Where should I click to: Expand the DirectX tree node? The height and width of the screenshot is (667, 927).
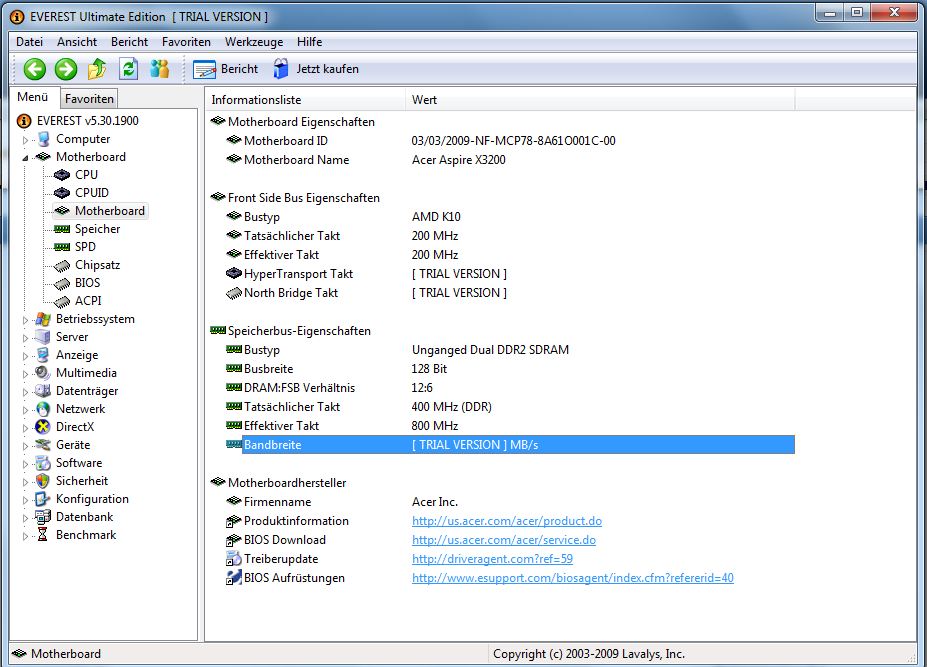(x=25, y=428)
